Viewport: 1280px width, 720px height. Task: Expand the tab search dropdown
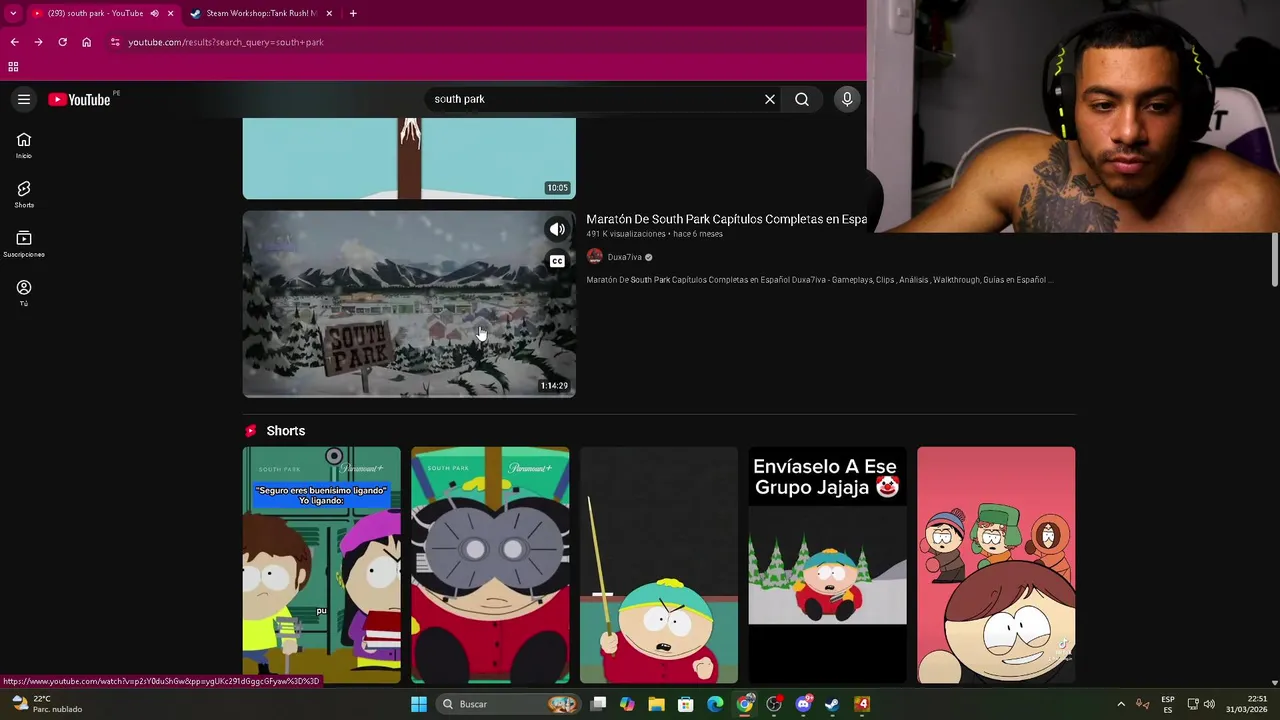(x=13, y=13)
